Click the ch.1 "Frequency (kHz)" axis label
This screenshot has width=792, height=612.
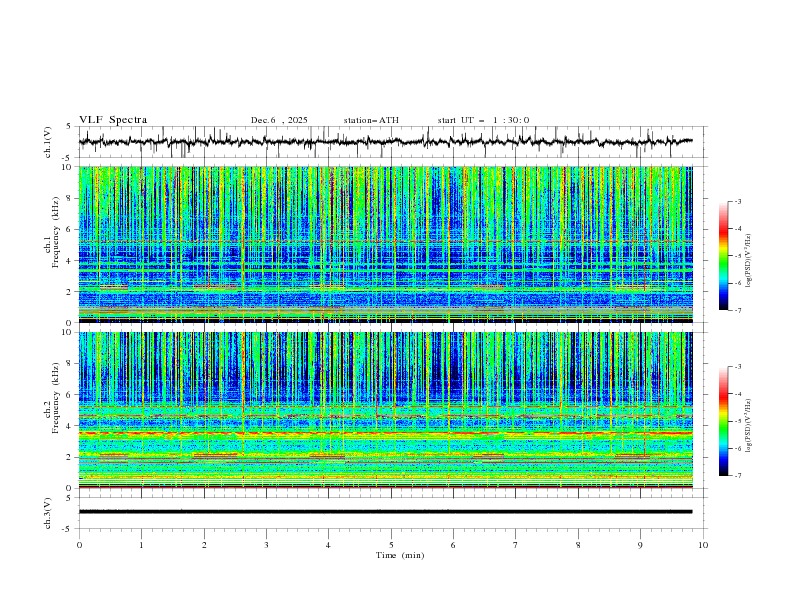[56, 232]
